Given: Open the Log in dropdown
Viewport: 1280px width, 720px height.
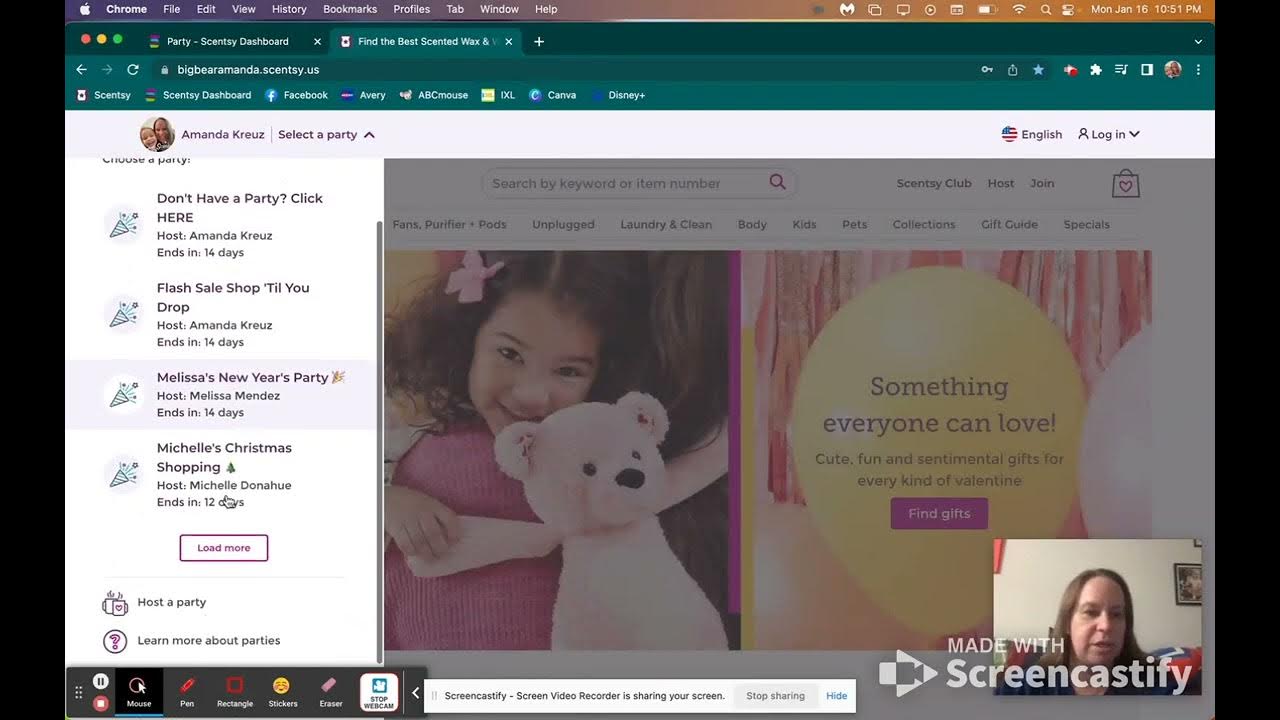Looking at the screenshot, I should point(1108,134).
